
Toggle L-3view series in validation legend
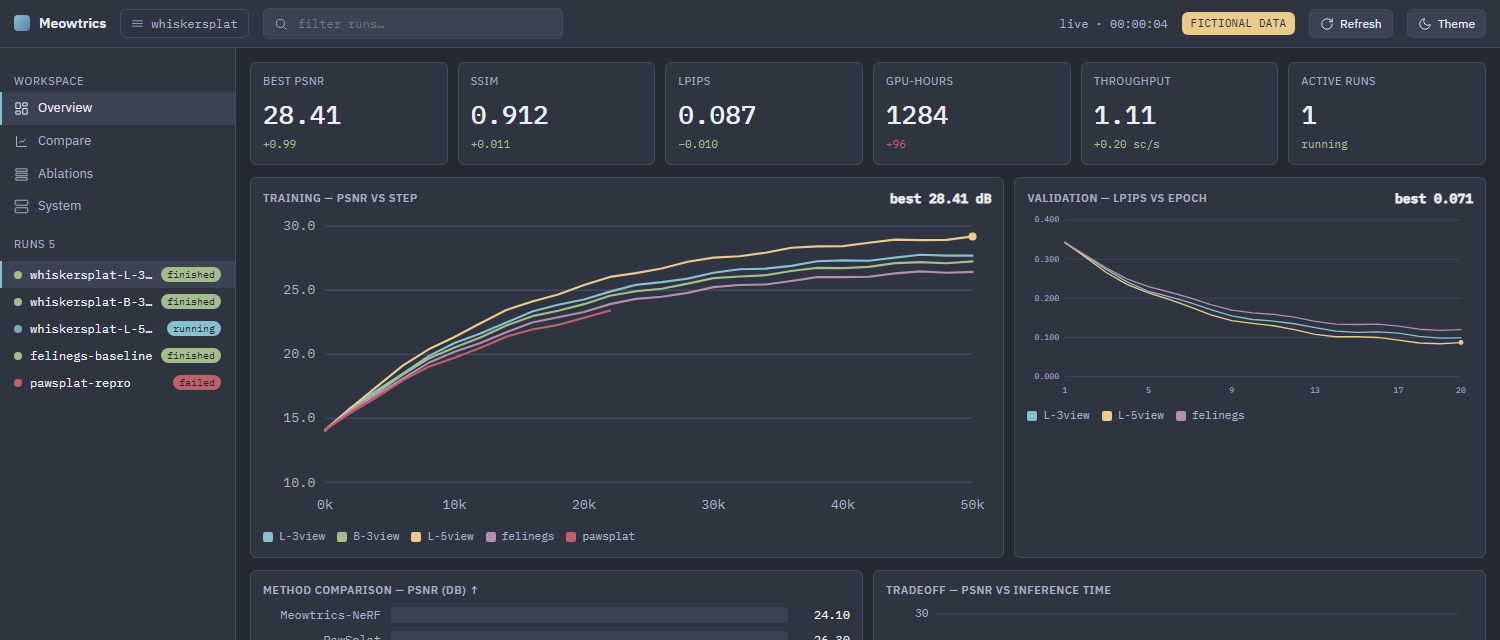click(1058, 415)
